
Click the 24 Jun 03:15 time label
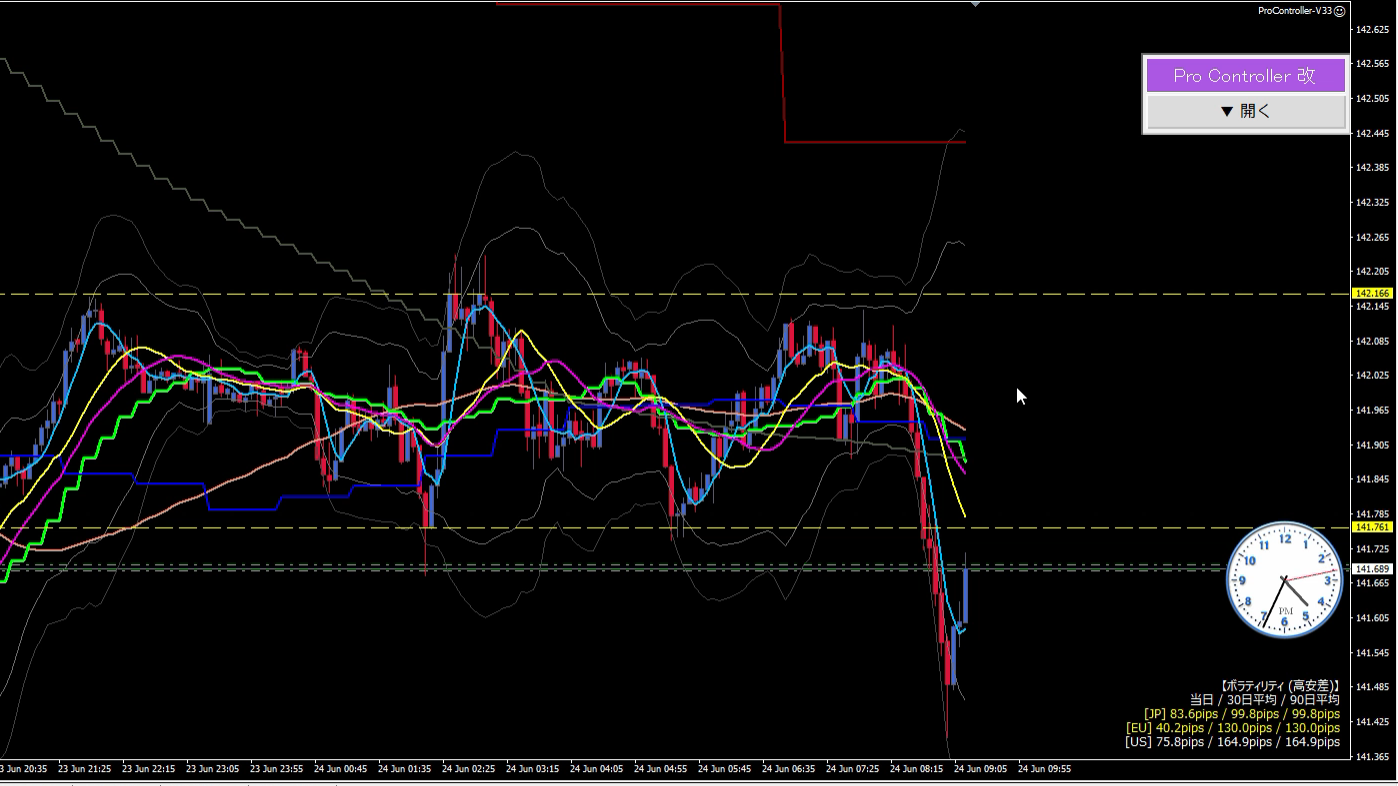[x=533, y=769]
